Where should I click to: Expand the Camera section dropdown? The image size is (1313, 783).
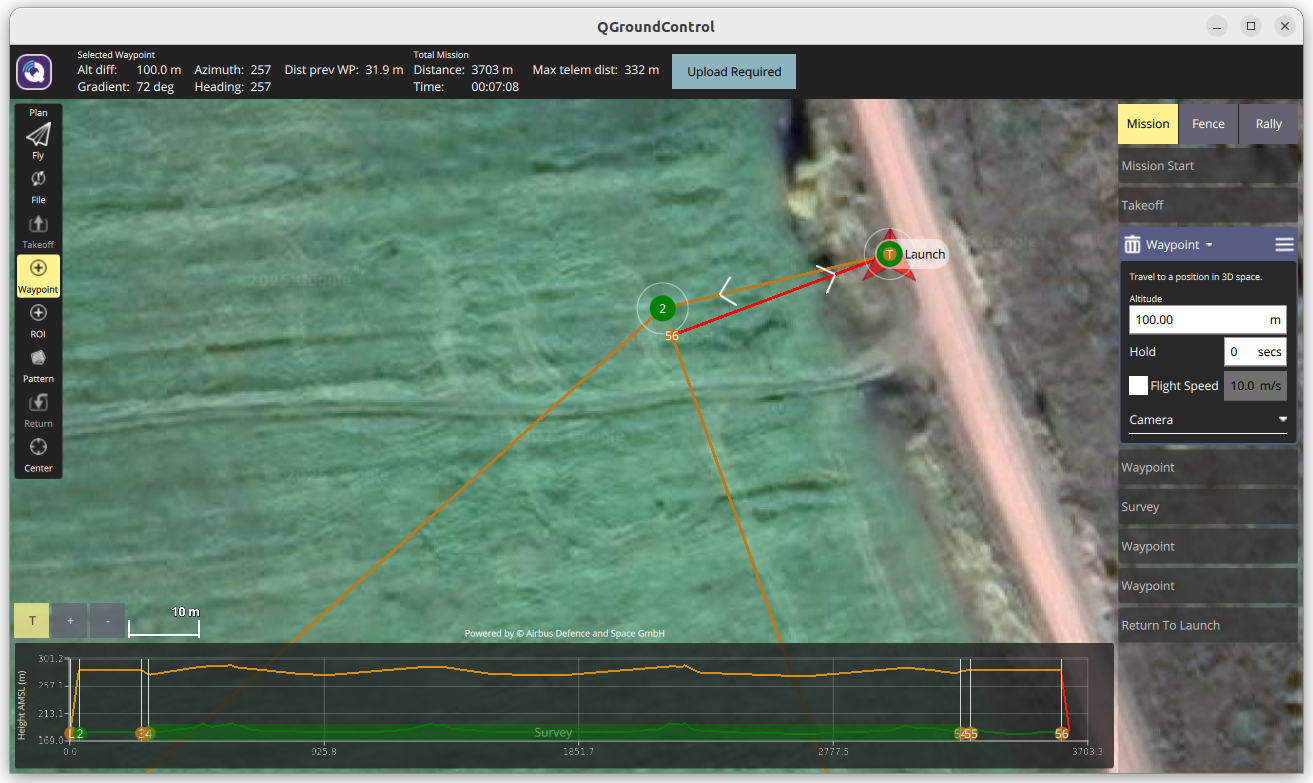click(1207, 420)
